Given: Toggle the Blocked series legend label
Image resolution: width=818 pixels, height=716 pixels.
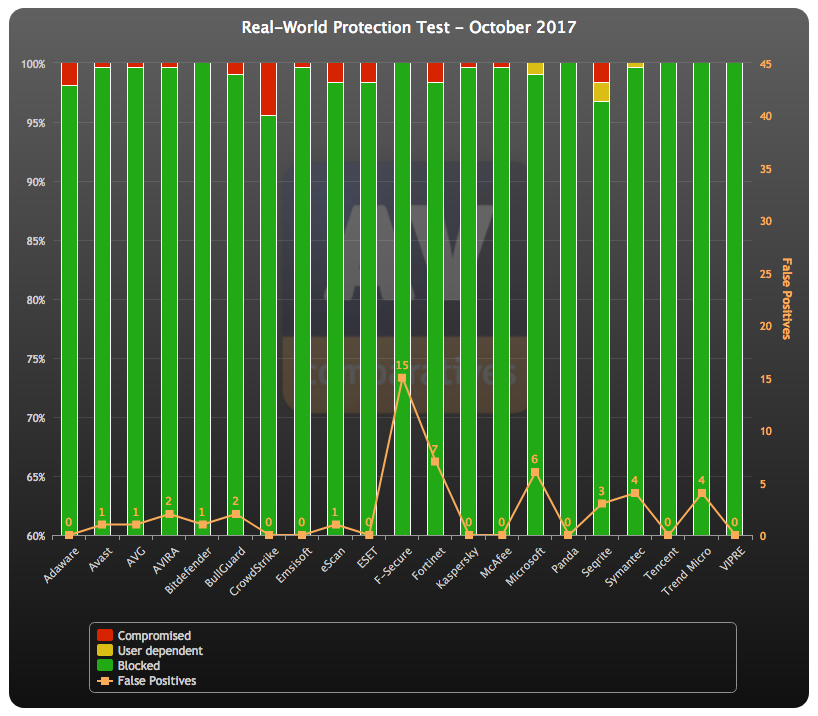Looking at the screenshot, I should coord(138,665).
